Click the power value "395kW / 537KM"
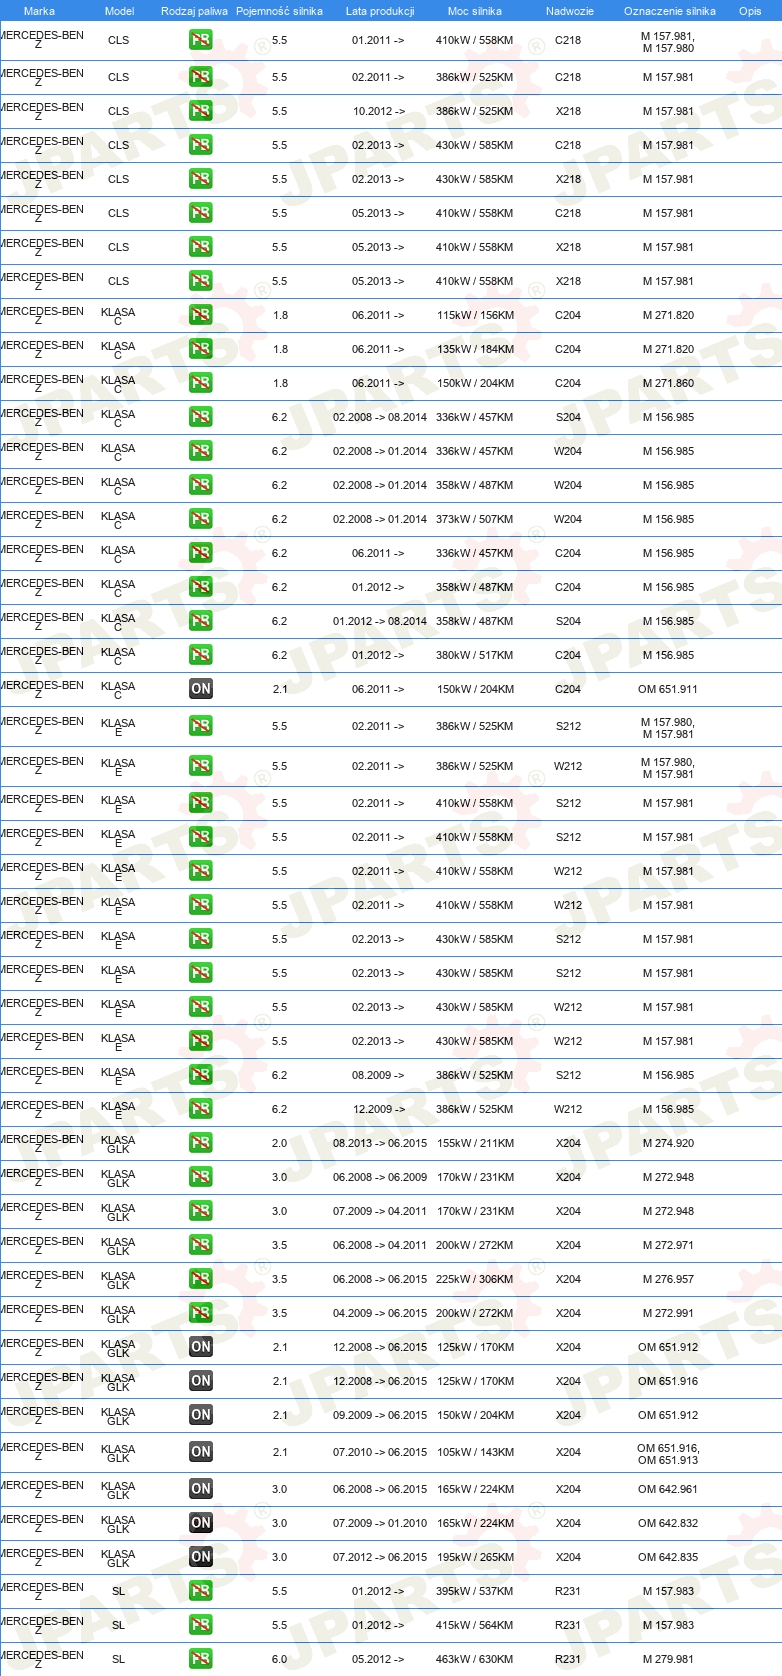This screenshot has height=1676, width=782. [x=475, y=1591]
